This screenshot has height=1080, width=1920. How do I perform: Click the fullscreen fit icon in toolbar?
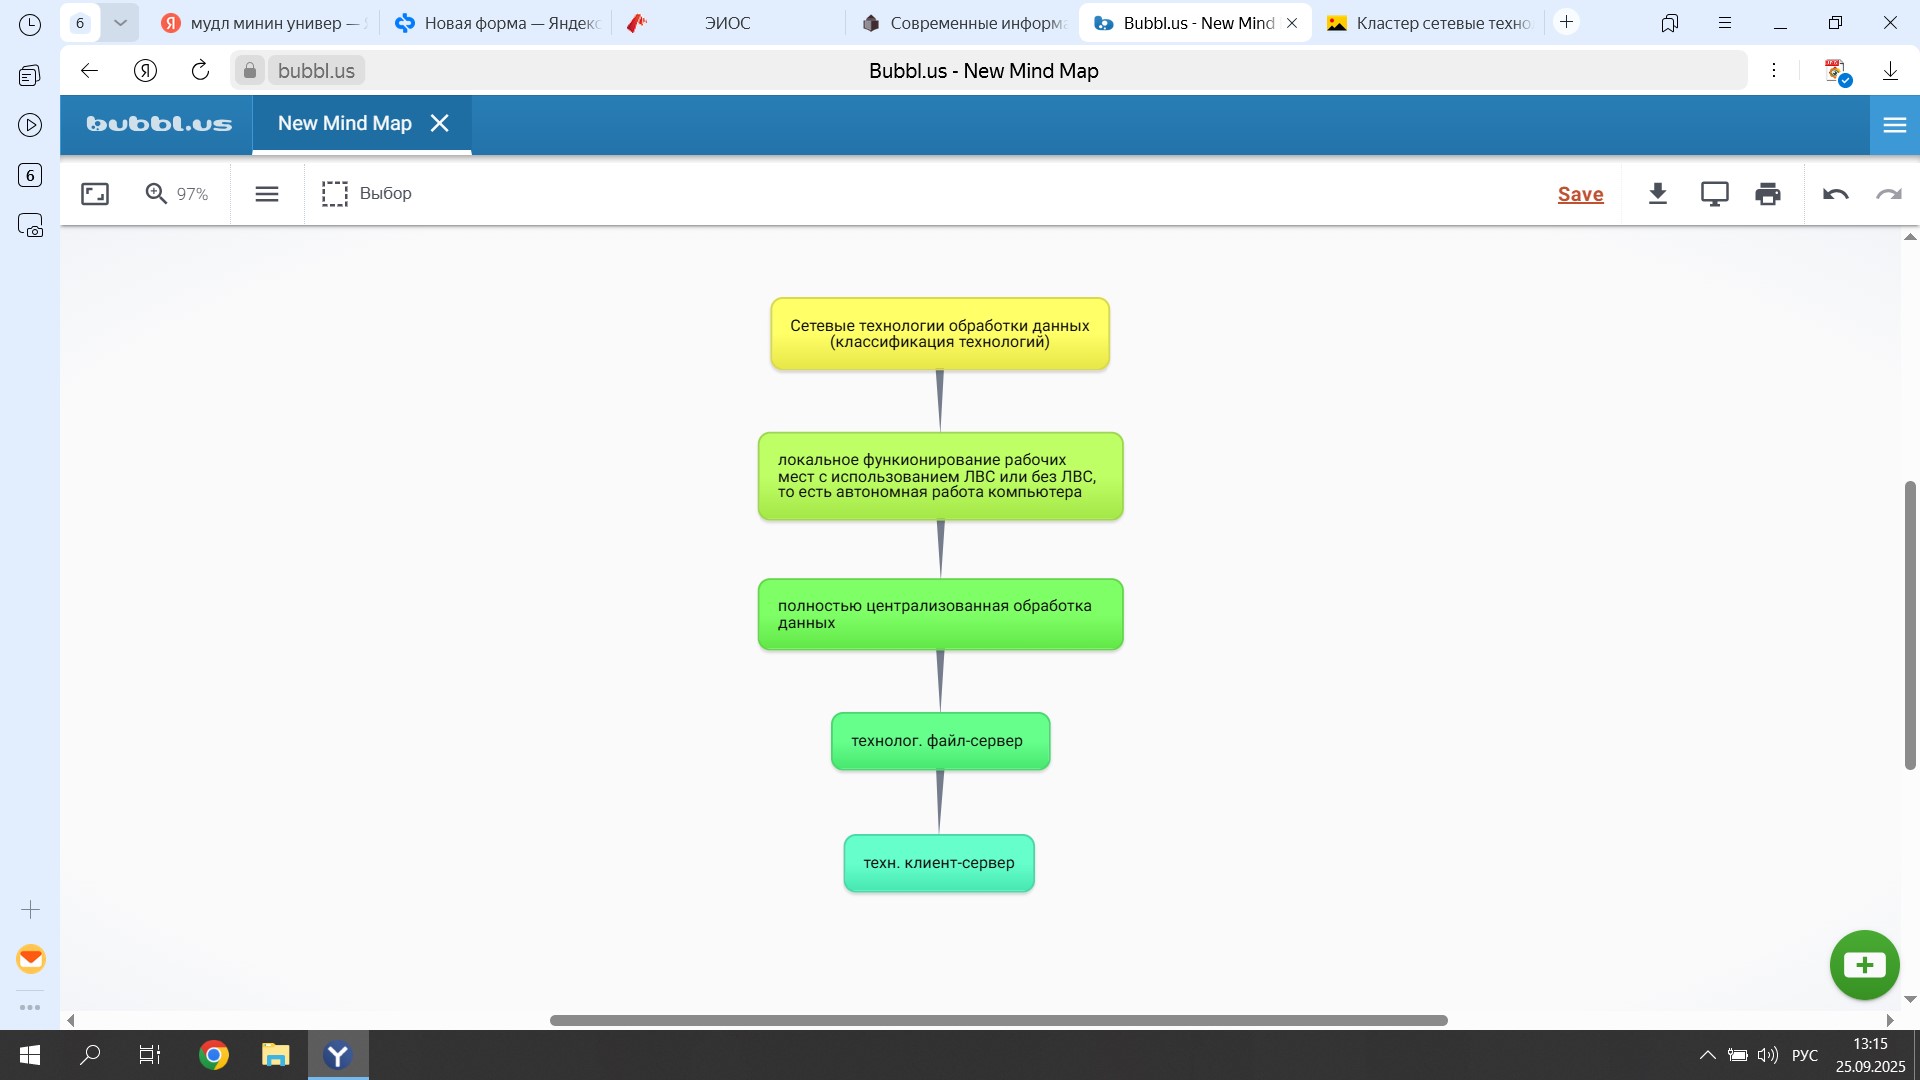point(95,194)
